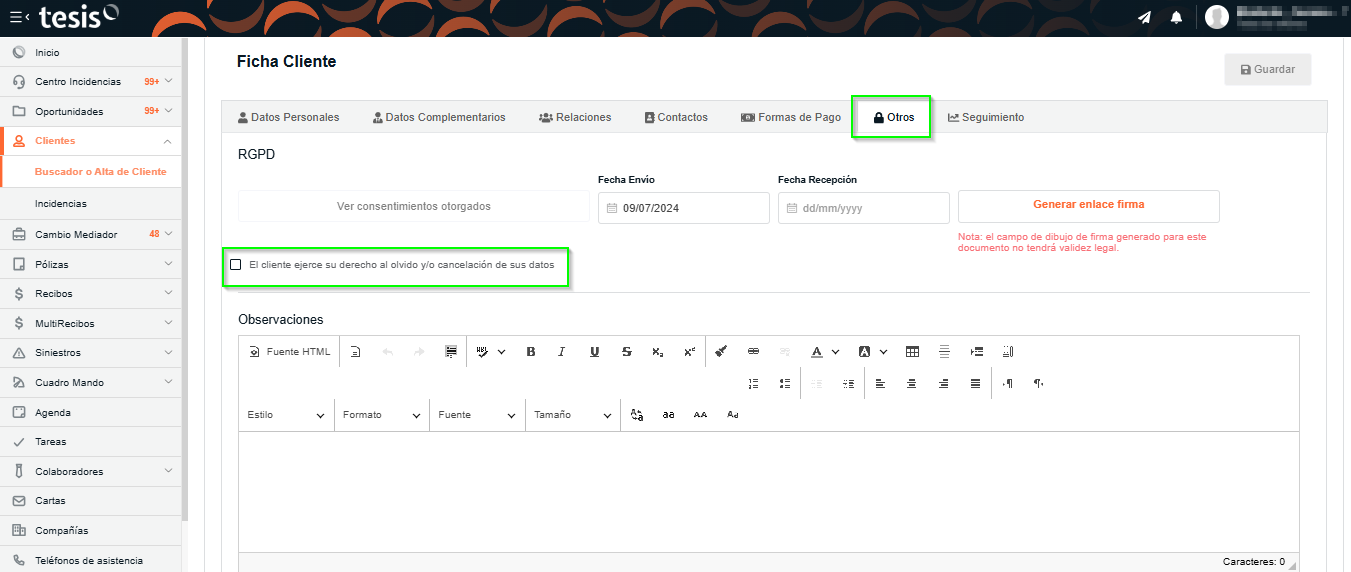The image size is (1351, 572).
Task: Insert a numbered list
Action: [x=754, y=384]
